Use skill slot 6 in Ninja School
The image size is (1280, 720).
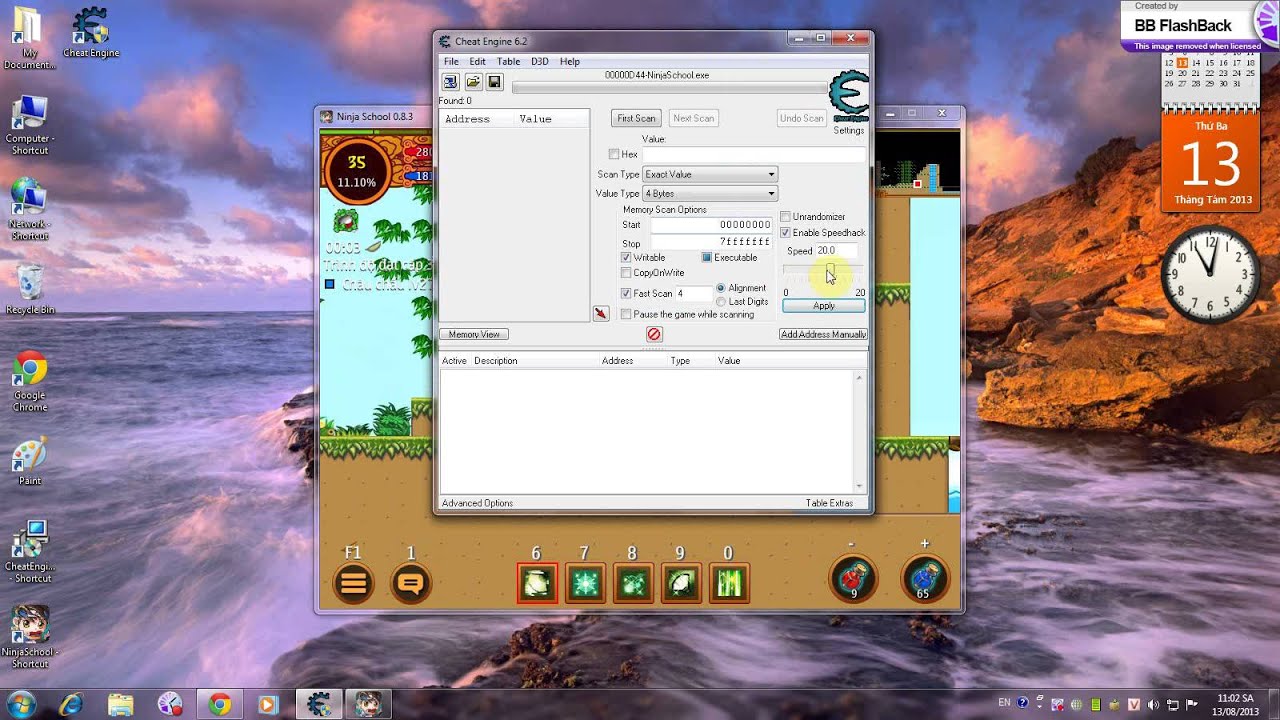pos(537,583)
